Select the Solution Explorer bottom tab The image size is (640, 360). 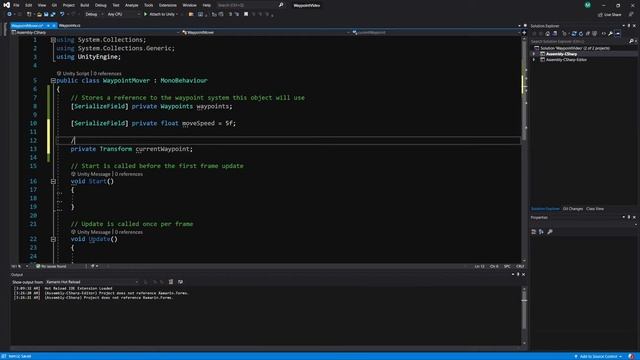point(545,209)
